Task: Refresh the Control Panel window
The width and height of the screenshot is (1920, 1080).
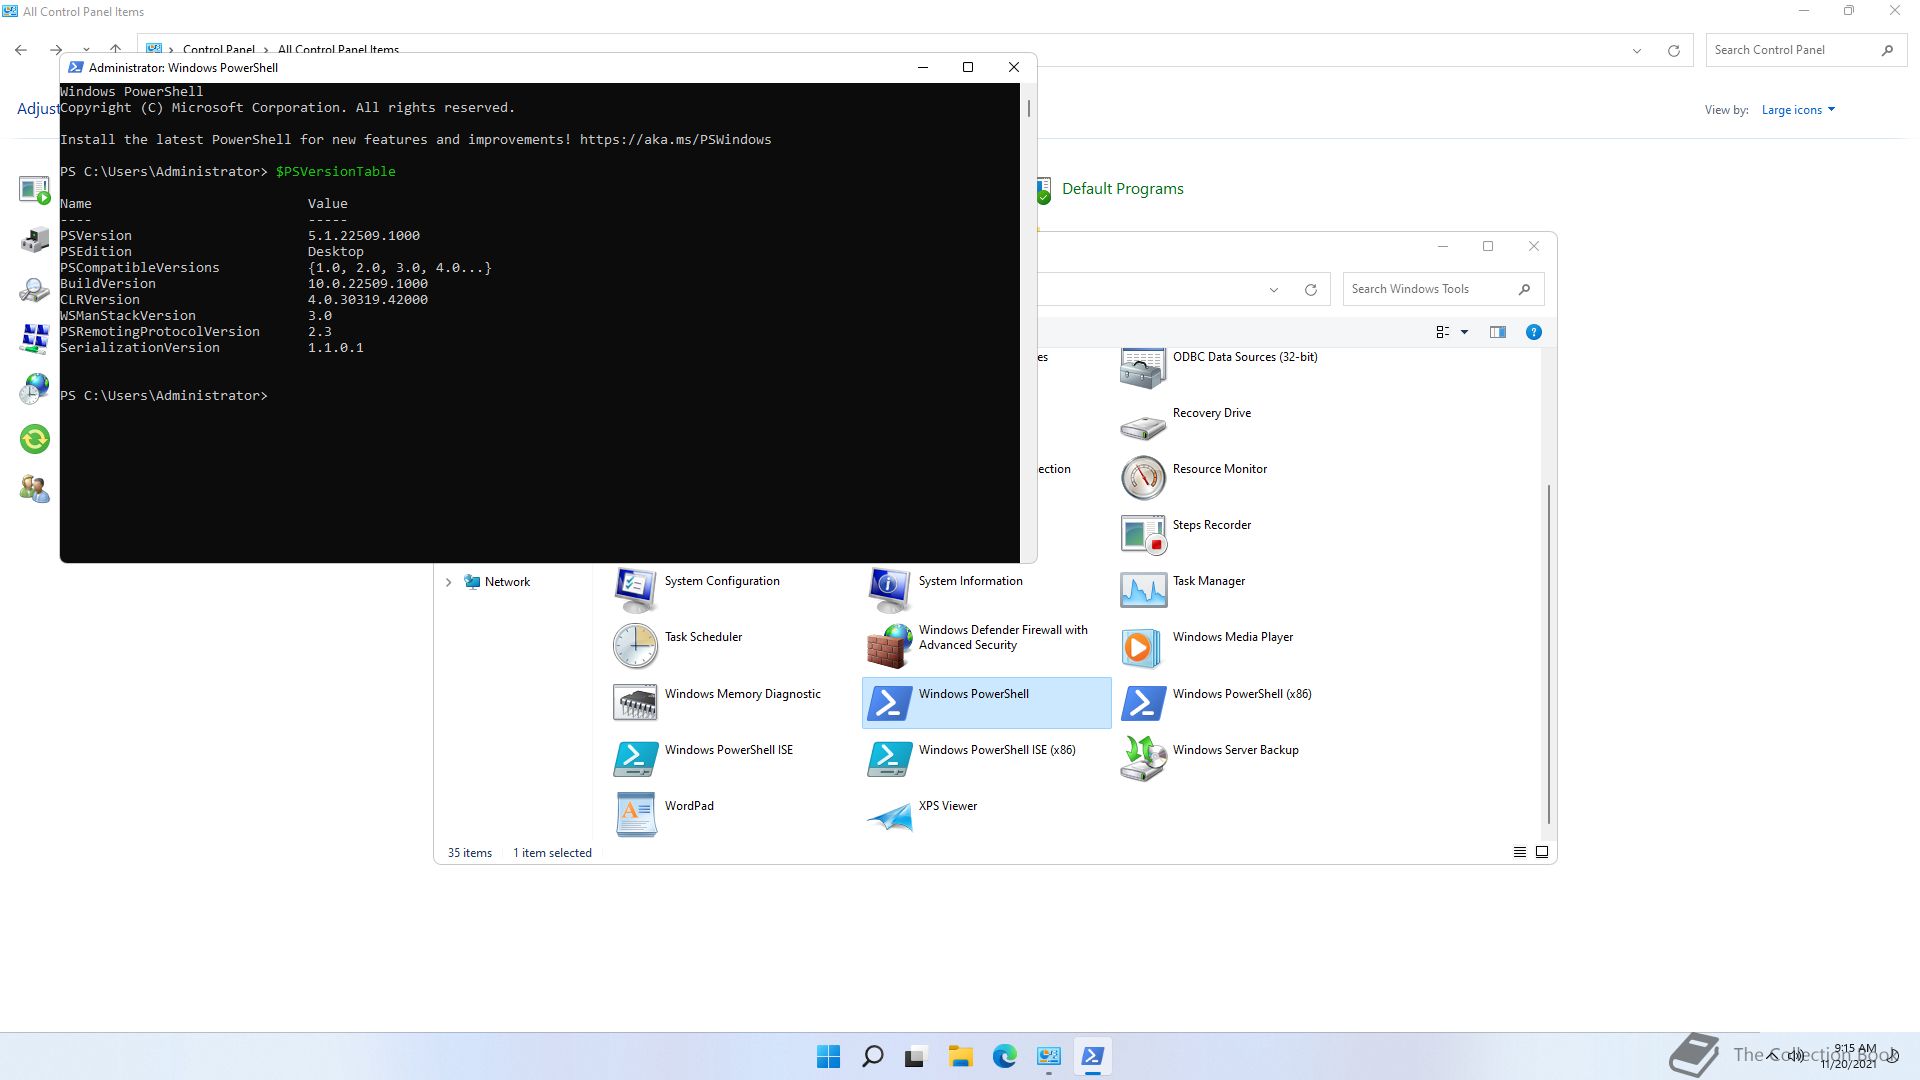Action: (1673, 51)
